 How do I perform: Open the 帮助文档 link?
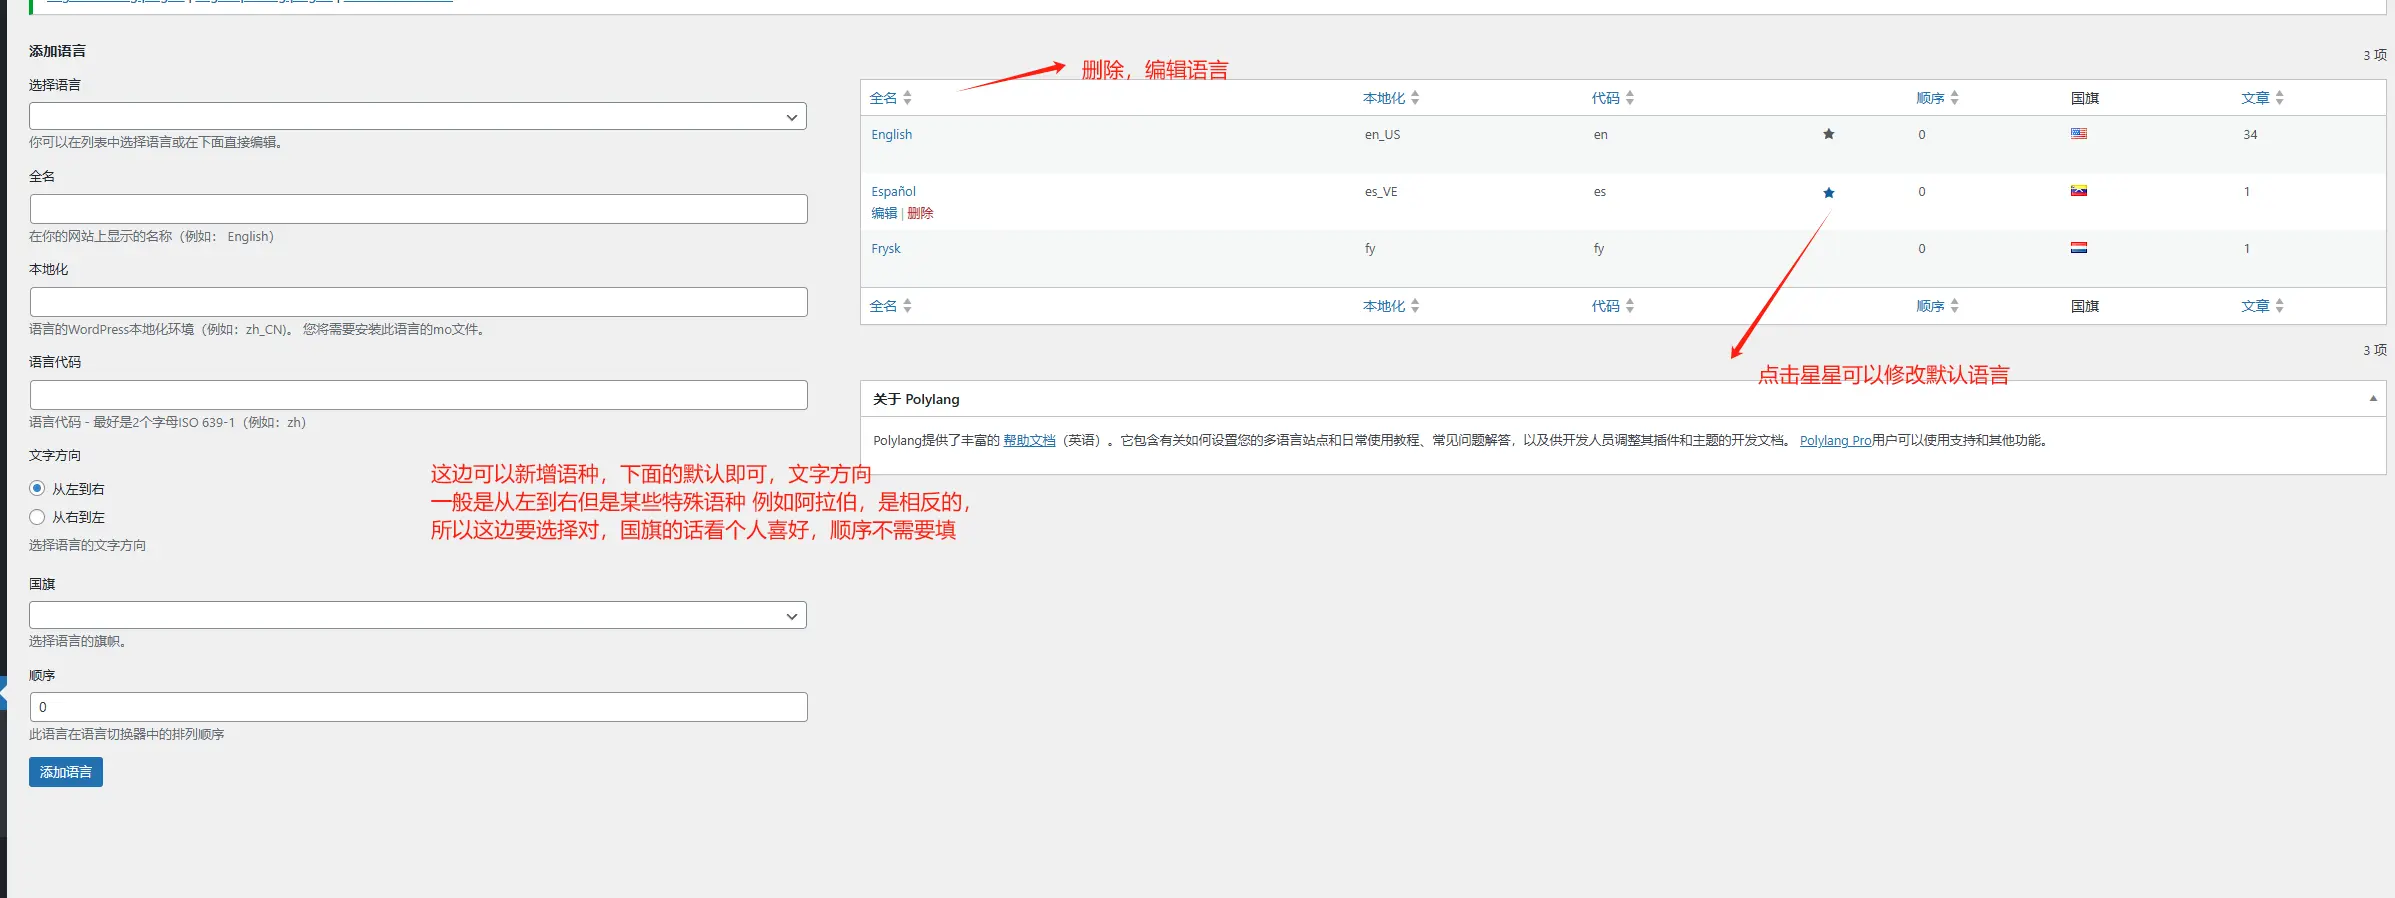click(1029, 441)
